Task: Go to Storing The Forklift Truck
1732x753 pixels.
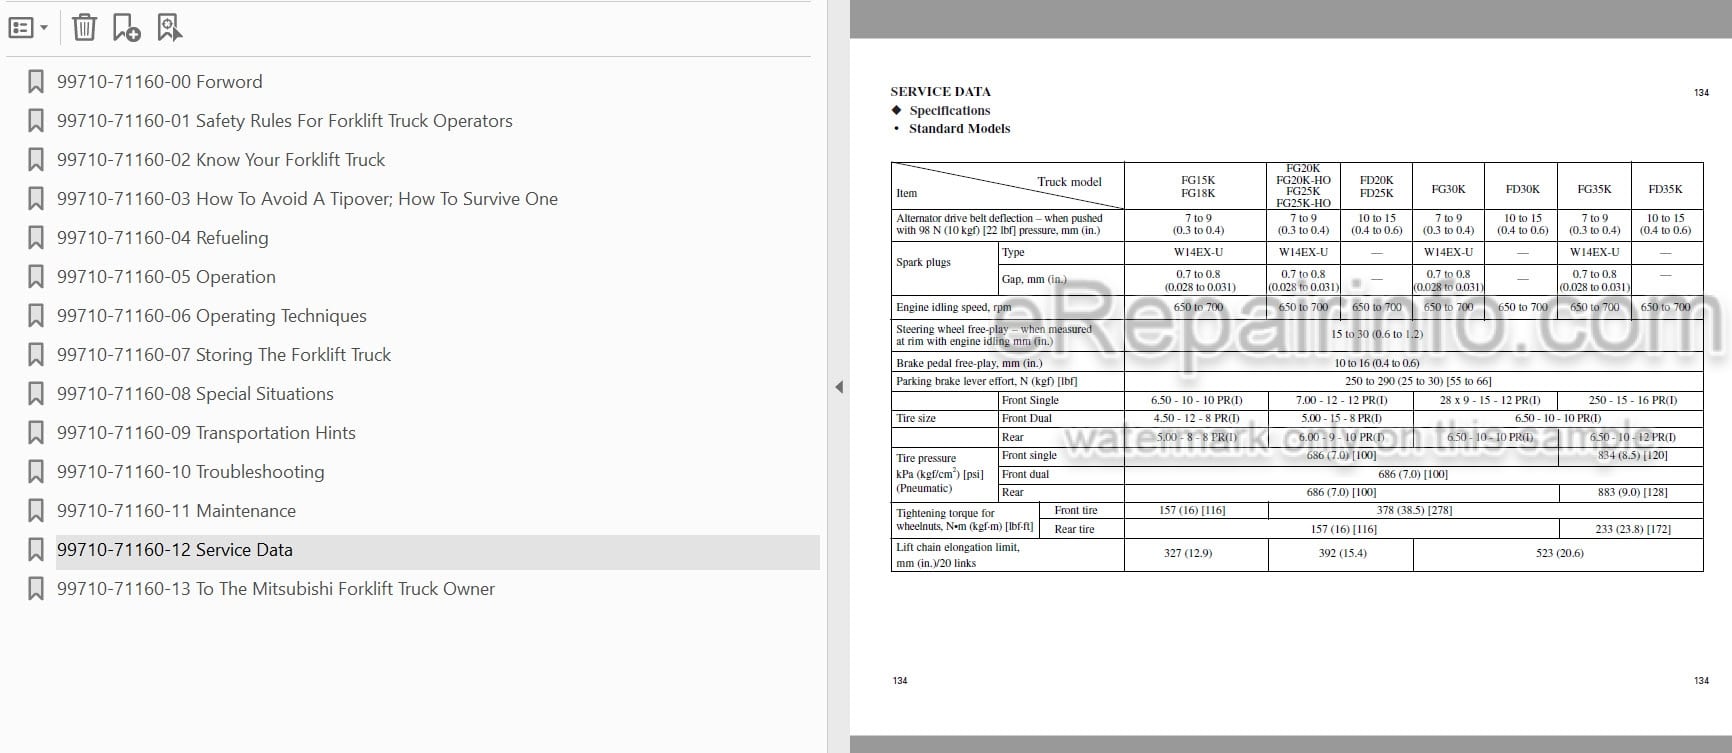Action: [224, 355]
